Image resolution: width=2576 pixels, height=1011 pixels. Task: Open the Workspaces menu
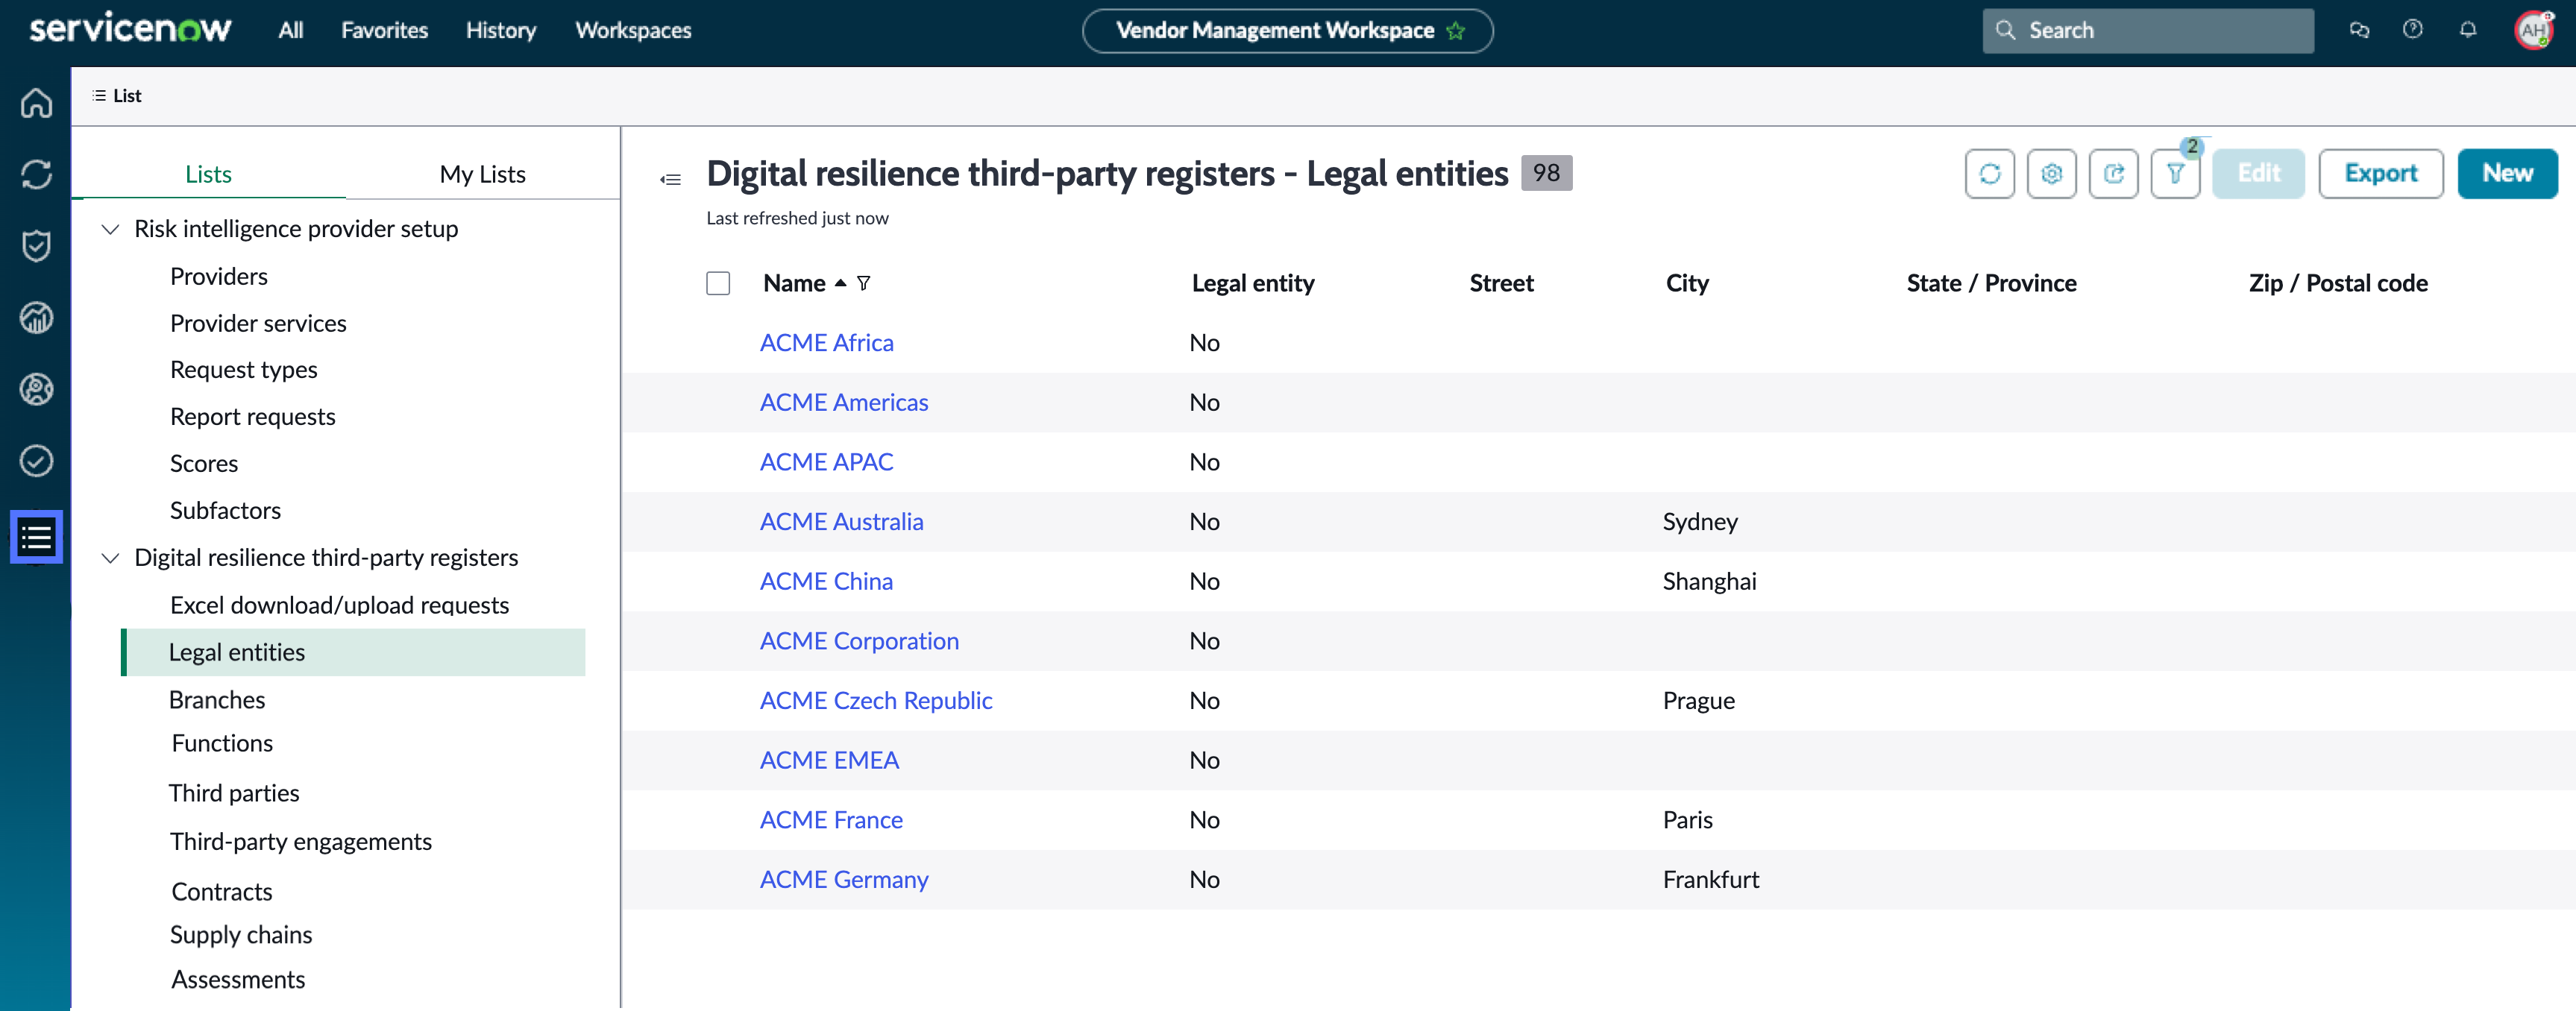(633, 30)
